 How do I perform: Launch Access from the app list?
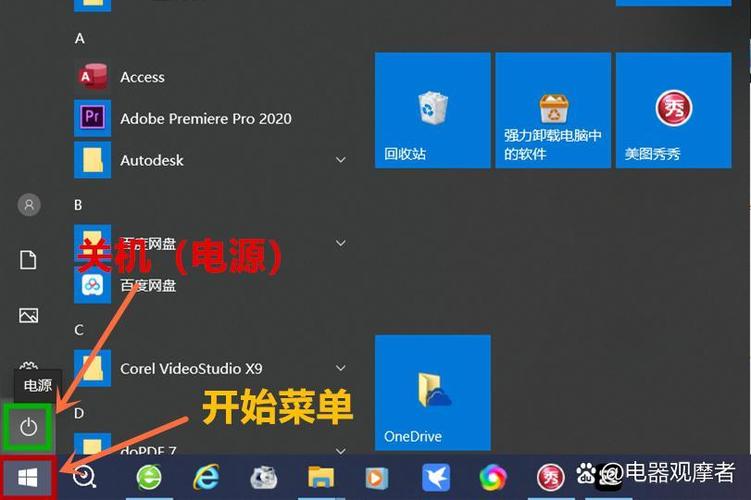[120, 77]
